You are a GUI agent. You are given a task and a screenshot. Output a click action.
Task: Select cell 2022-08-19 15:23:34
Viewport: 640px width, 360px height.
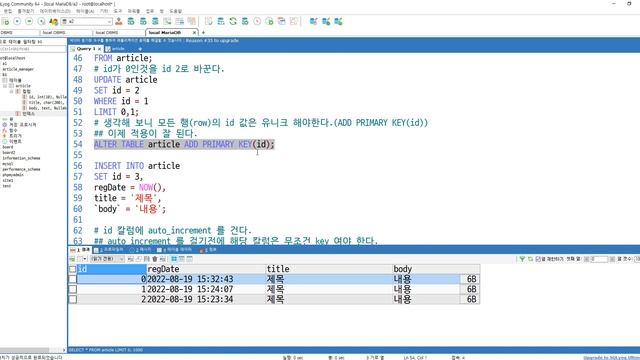coord(206,299)
